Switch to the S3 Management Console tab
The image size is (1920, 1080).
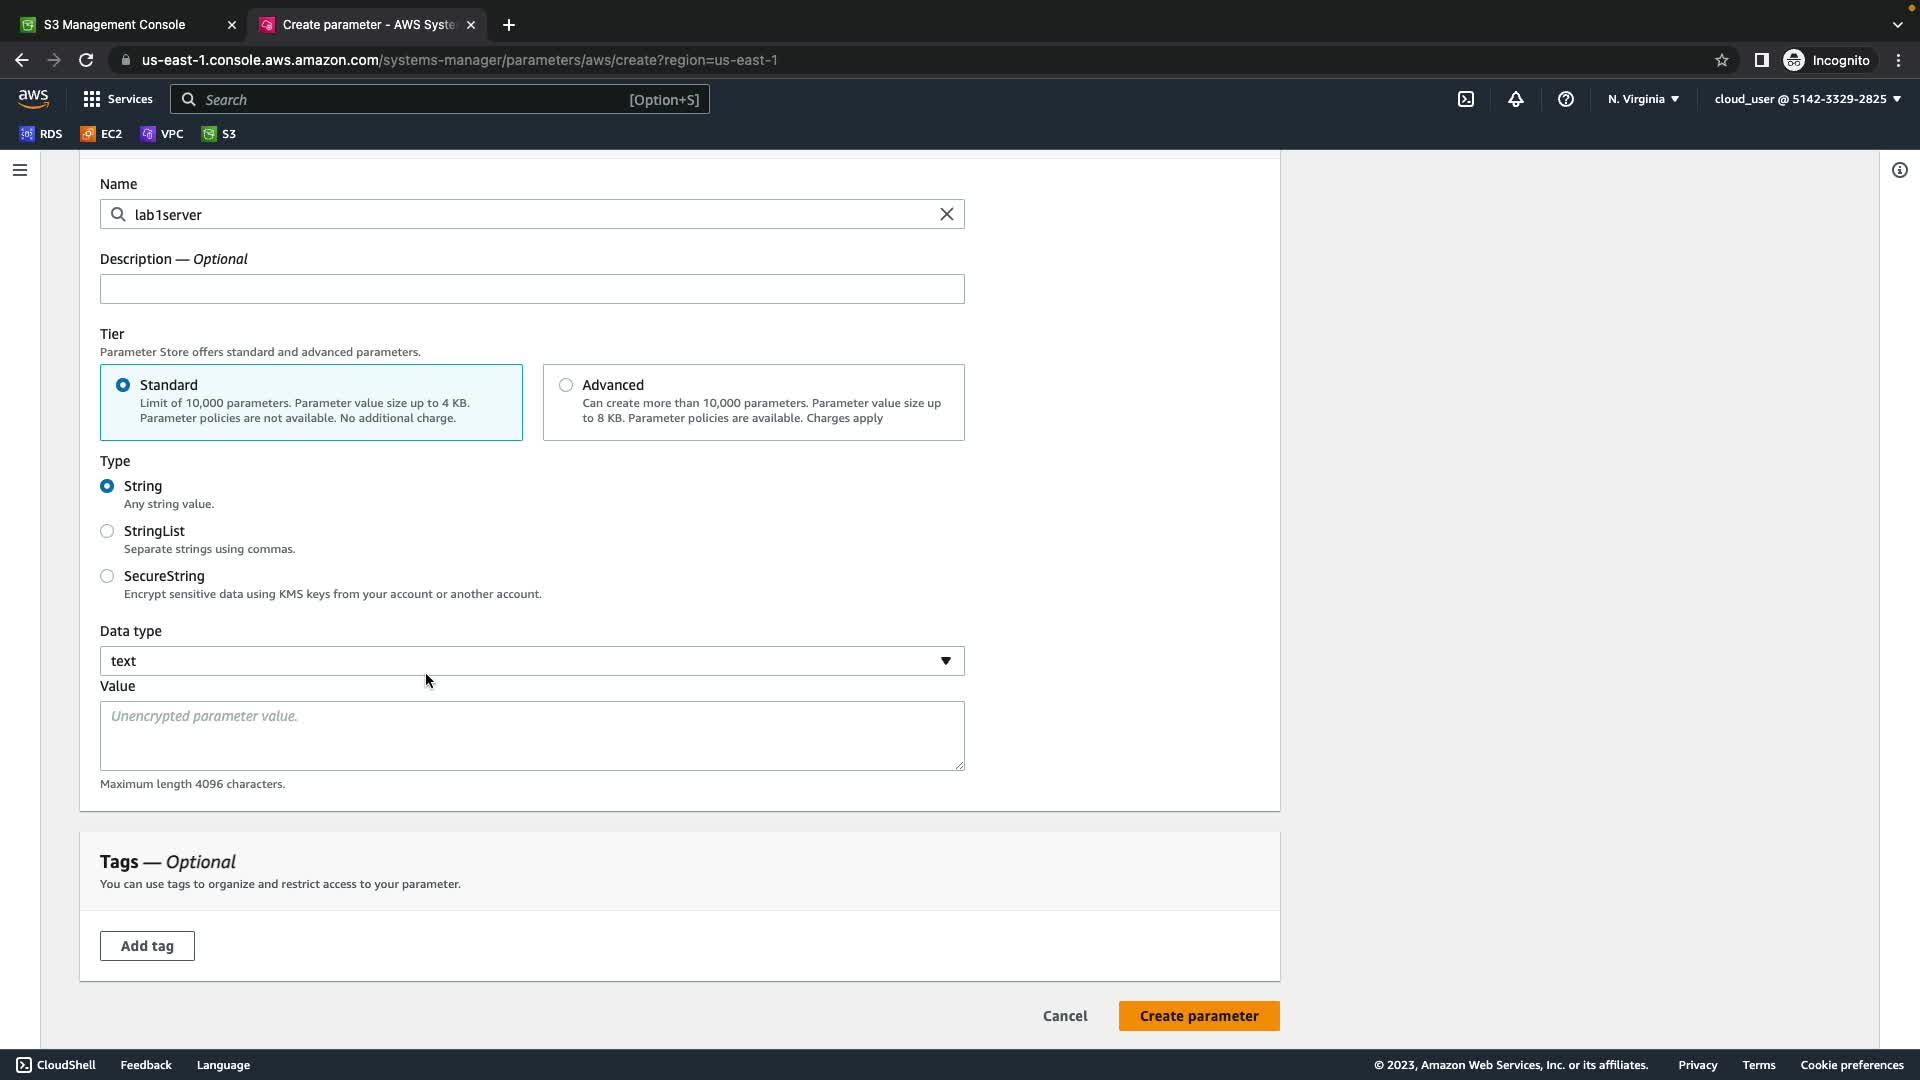tap(115, 24)
